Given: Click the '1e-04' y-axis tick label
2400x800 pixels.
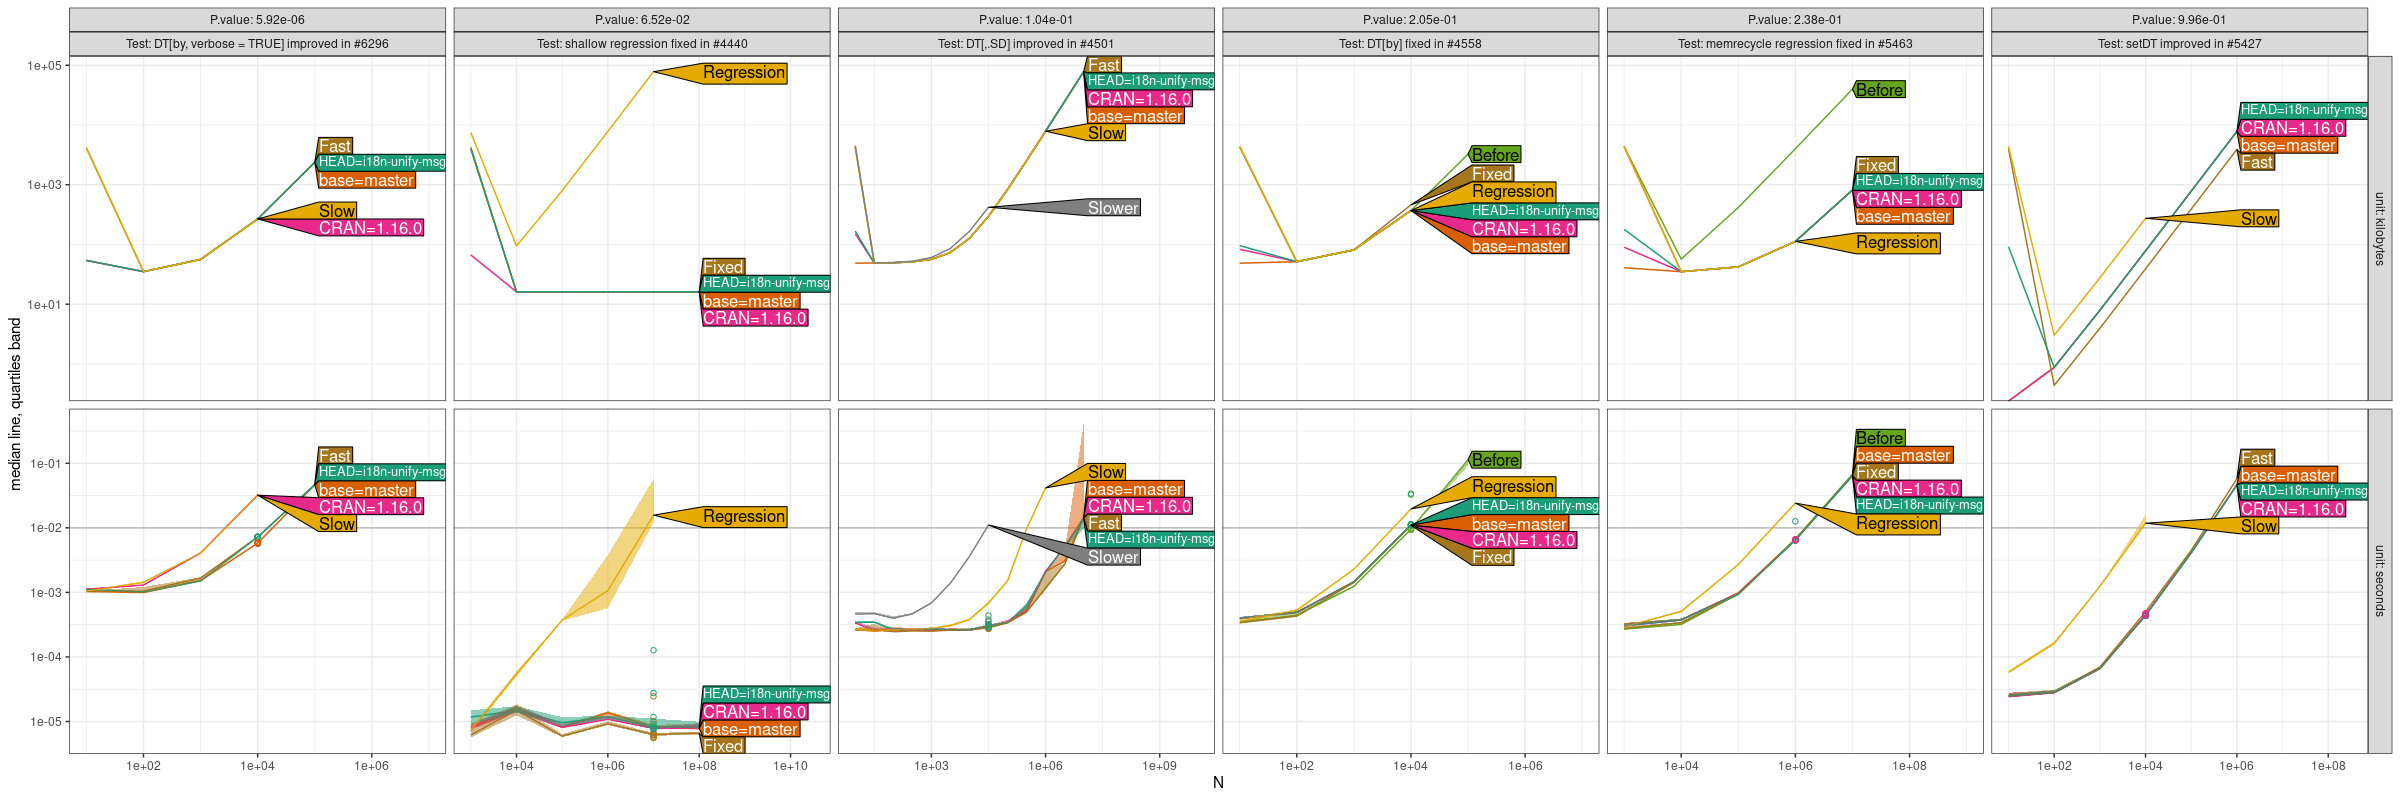Looking at the screenshot, I should (x=46, y=657).
